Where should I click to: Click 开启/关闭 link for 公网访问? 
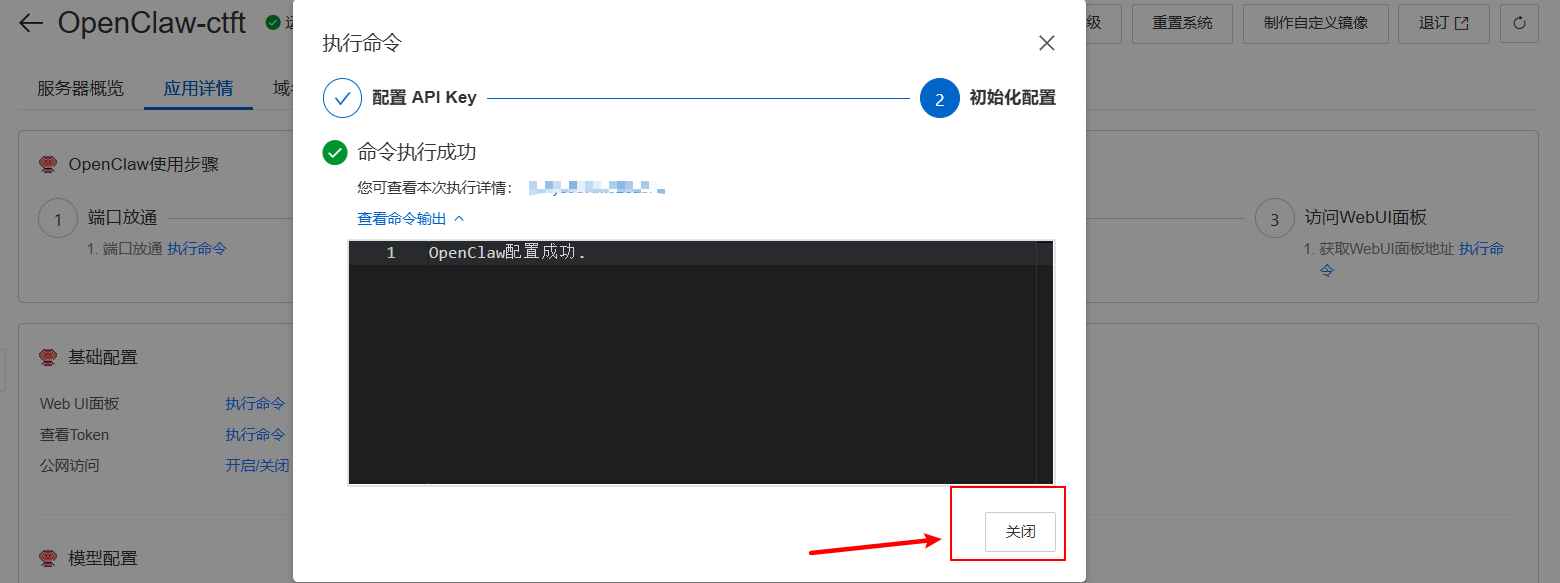(257, 466)
